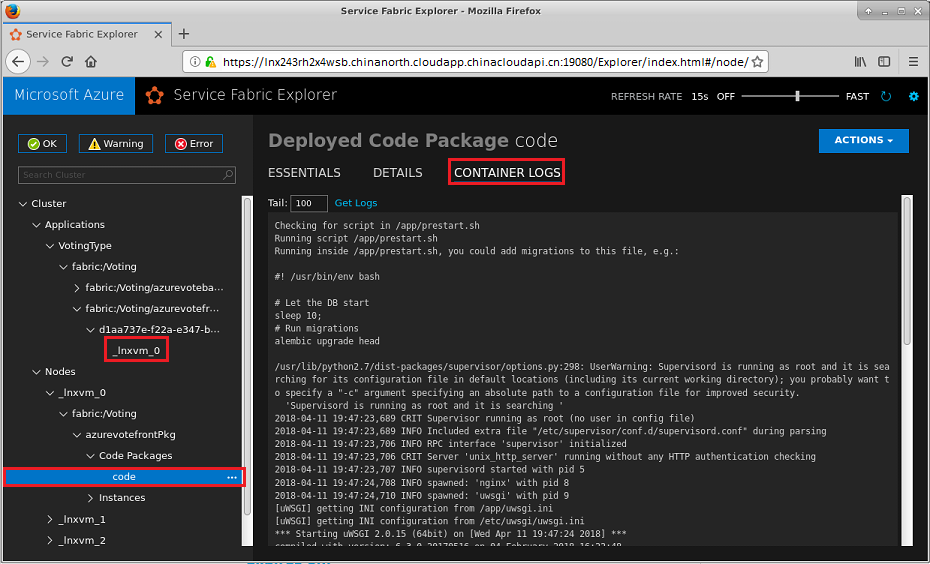Switch to the DETAILS tab
The width and height of the screenshot is (930, 564).
click(x=397, y=173)
